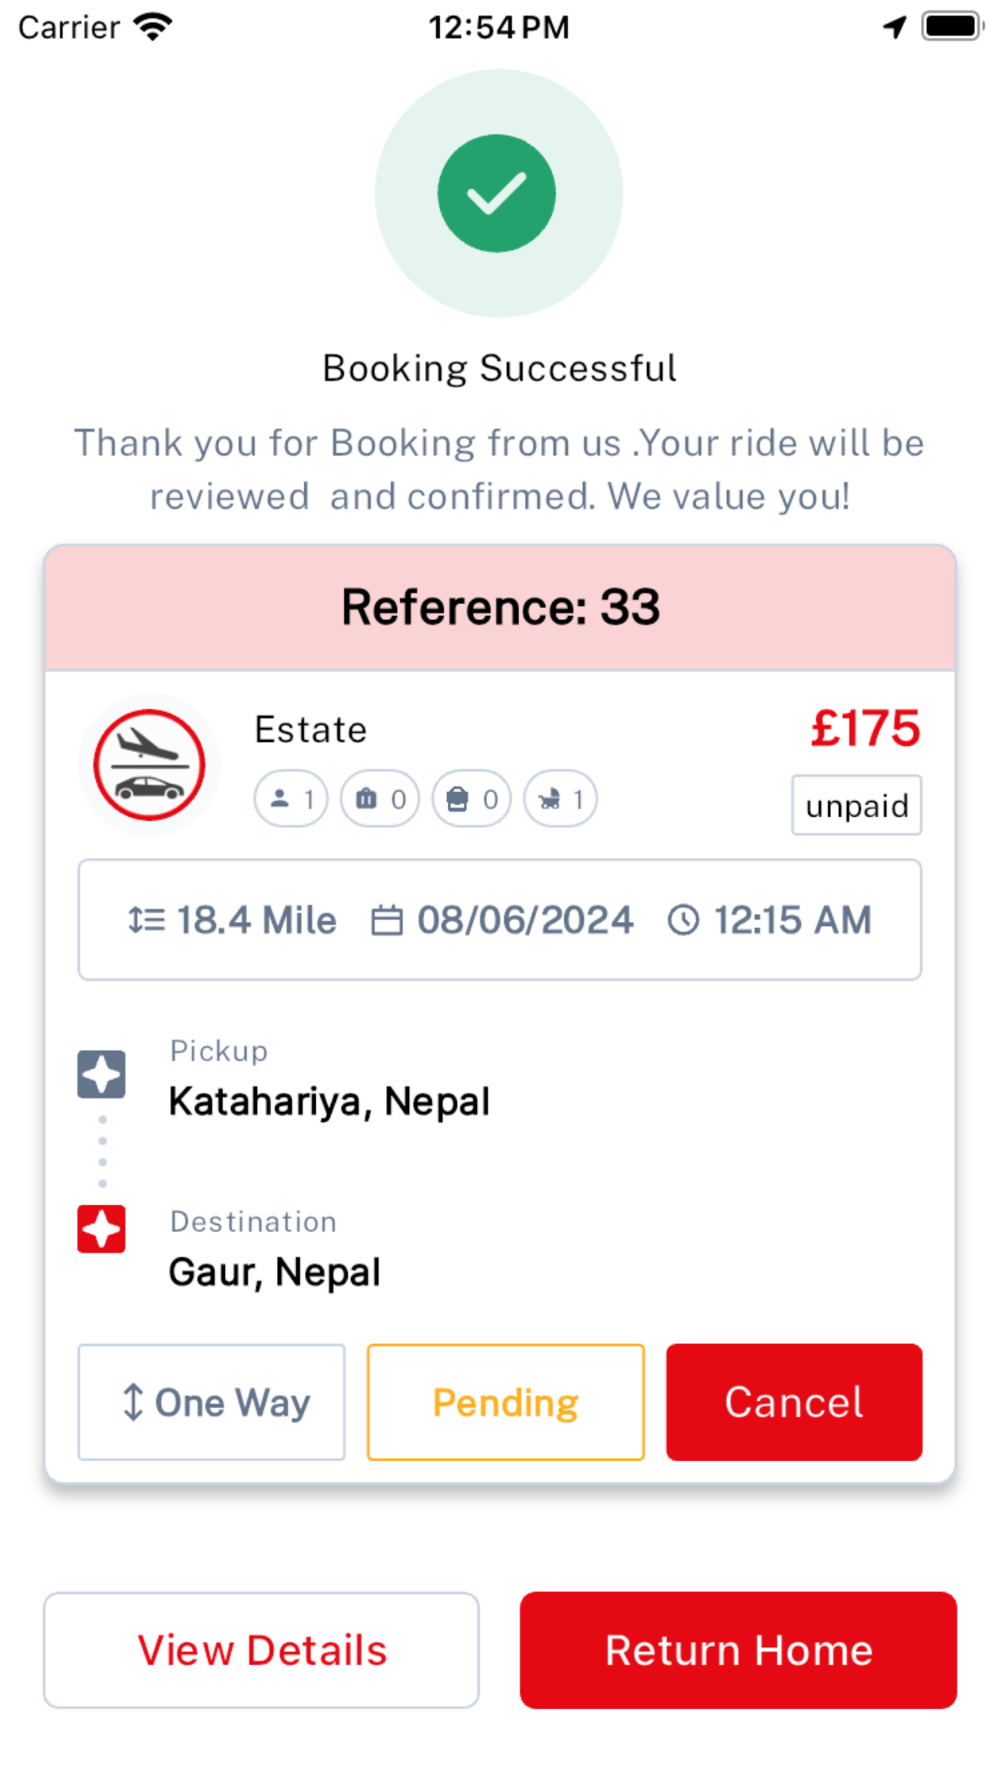Tap the green success checkmark icon
The image size is (1000, 1778).
[497, 193]
